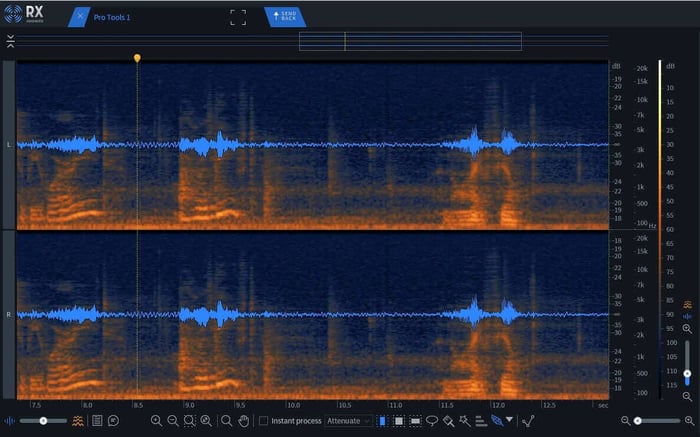Open the spectrogram settings list icon
Viewport: 700px width, 437px height.
pyautogui.click(x=97, y=420)
